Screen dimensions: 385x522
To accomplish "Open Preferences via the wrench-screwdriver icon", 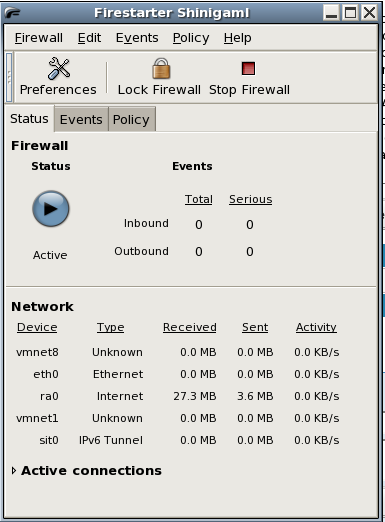I will click(59, 68).
